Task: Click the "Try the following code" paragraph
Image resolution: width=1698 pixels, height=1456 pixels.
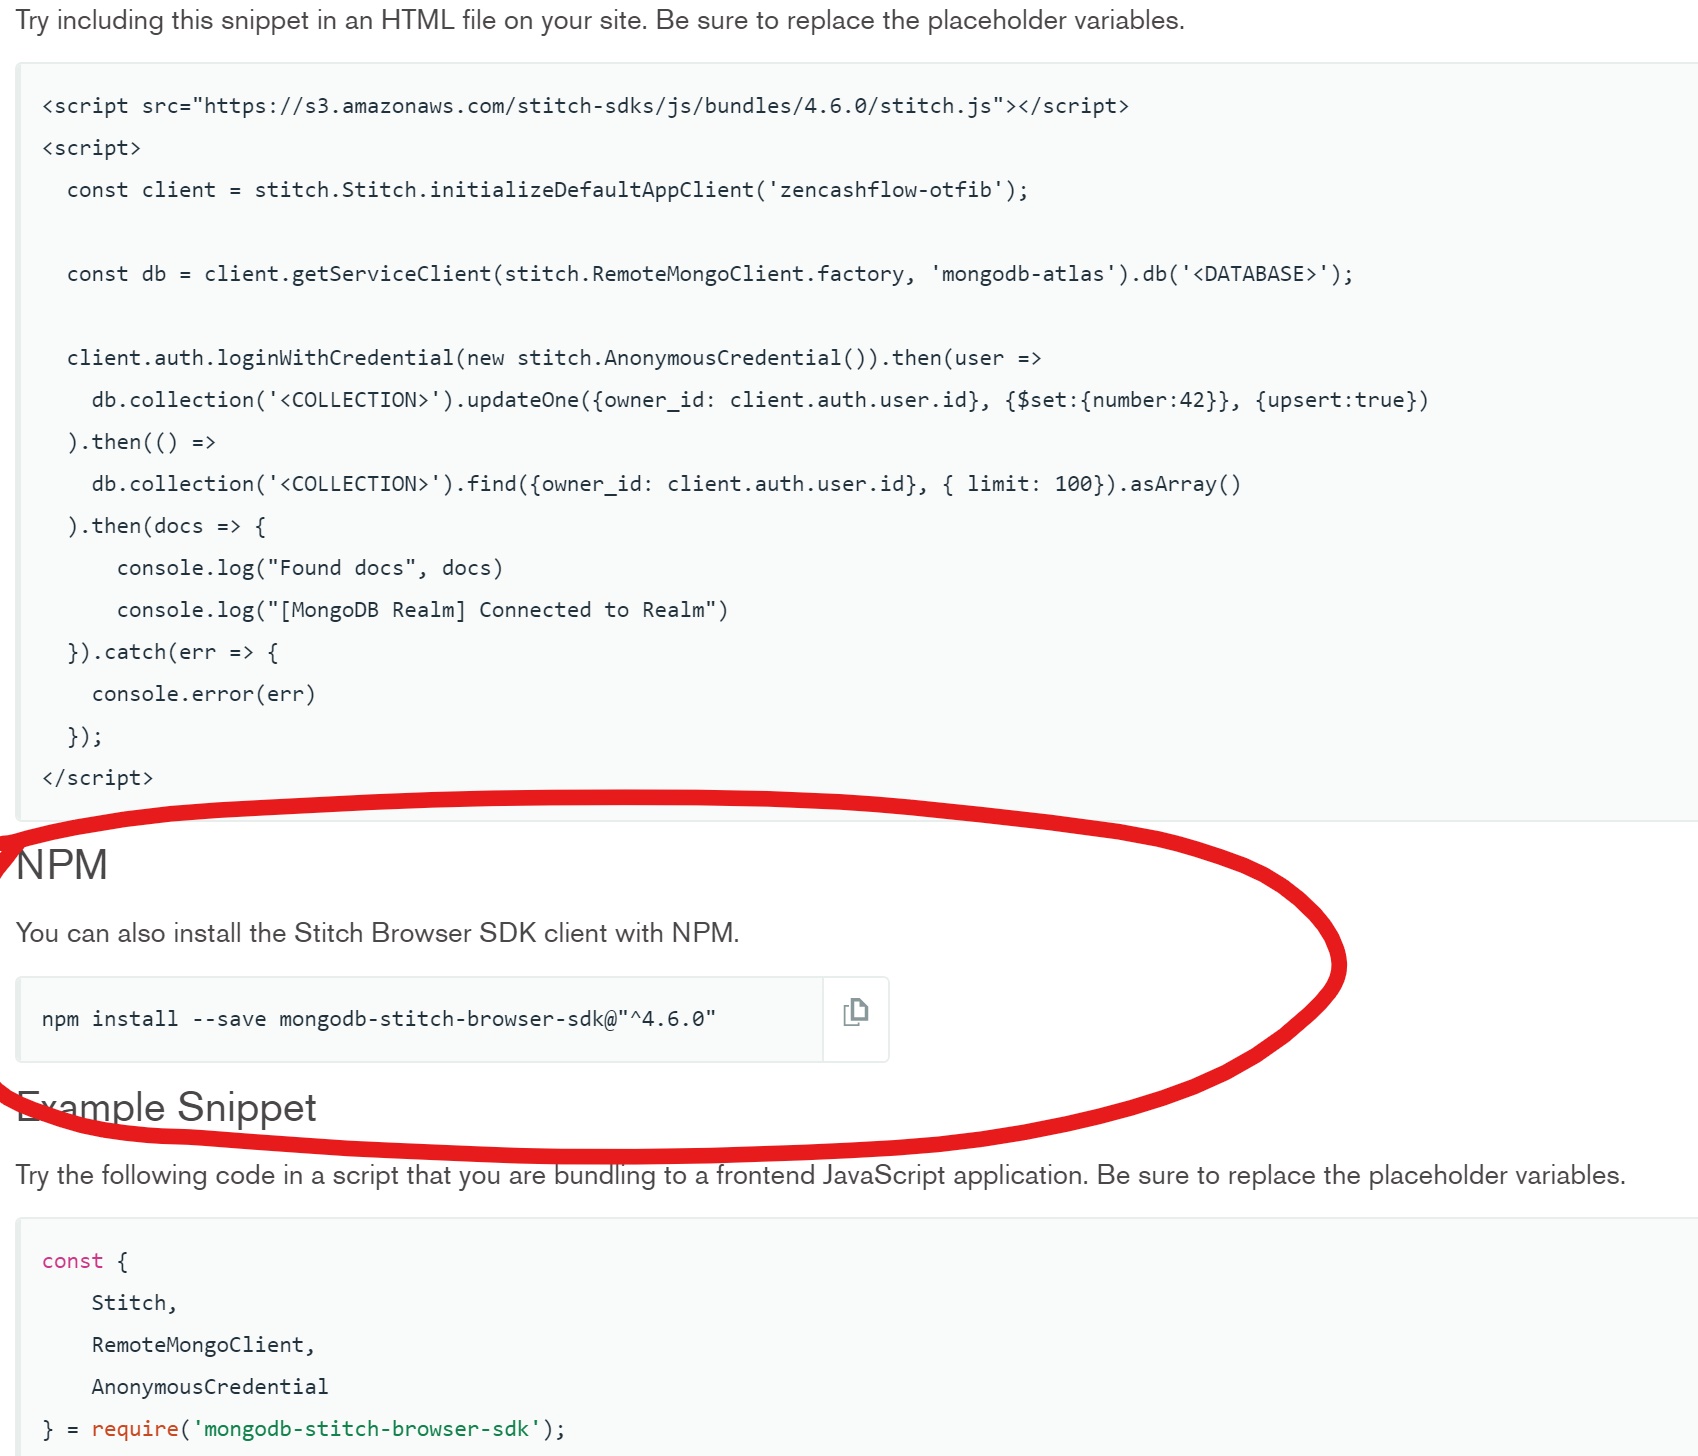Action: tap(820, 1175)
